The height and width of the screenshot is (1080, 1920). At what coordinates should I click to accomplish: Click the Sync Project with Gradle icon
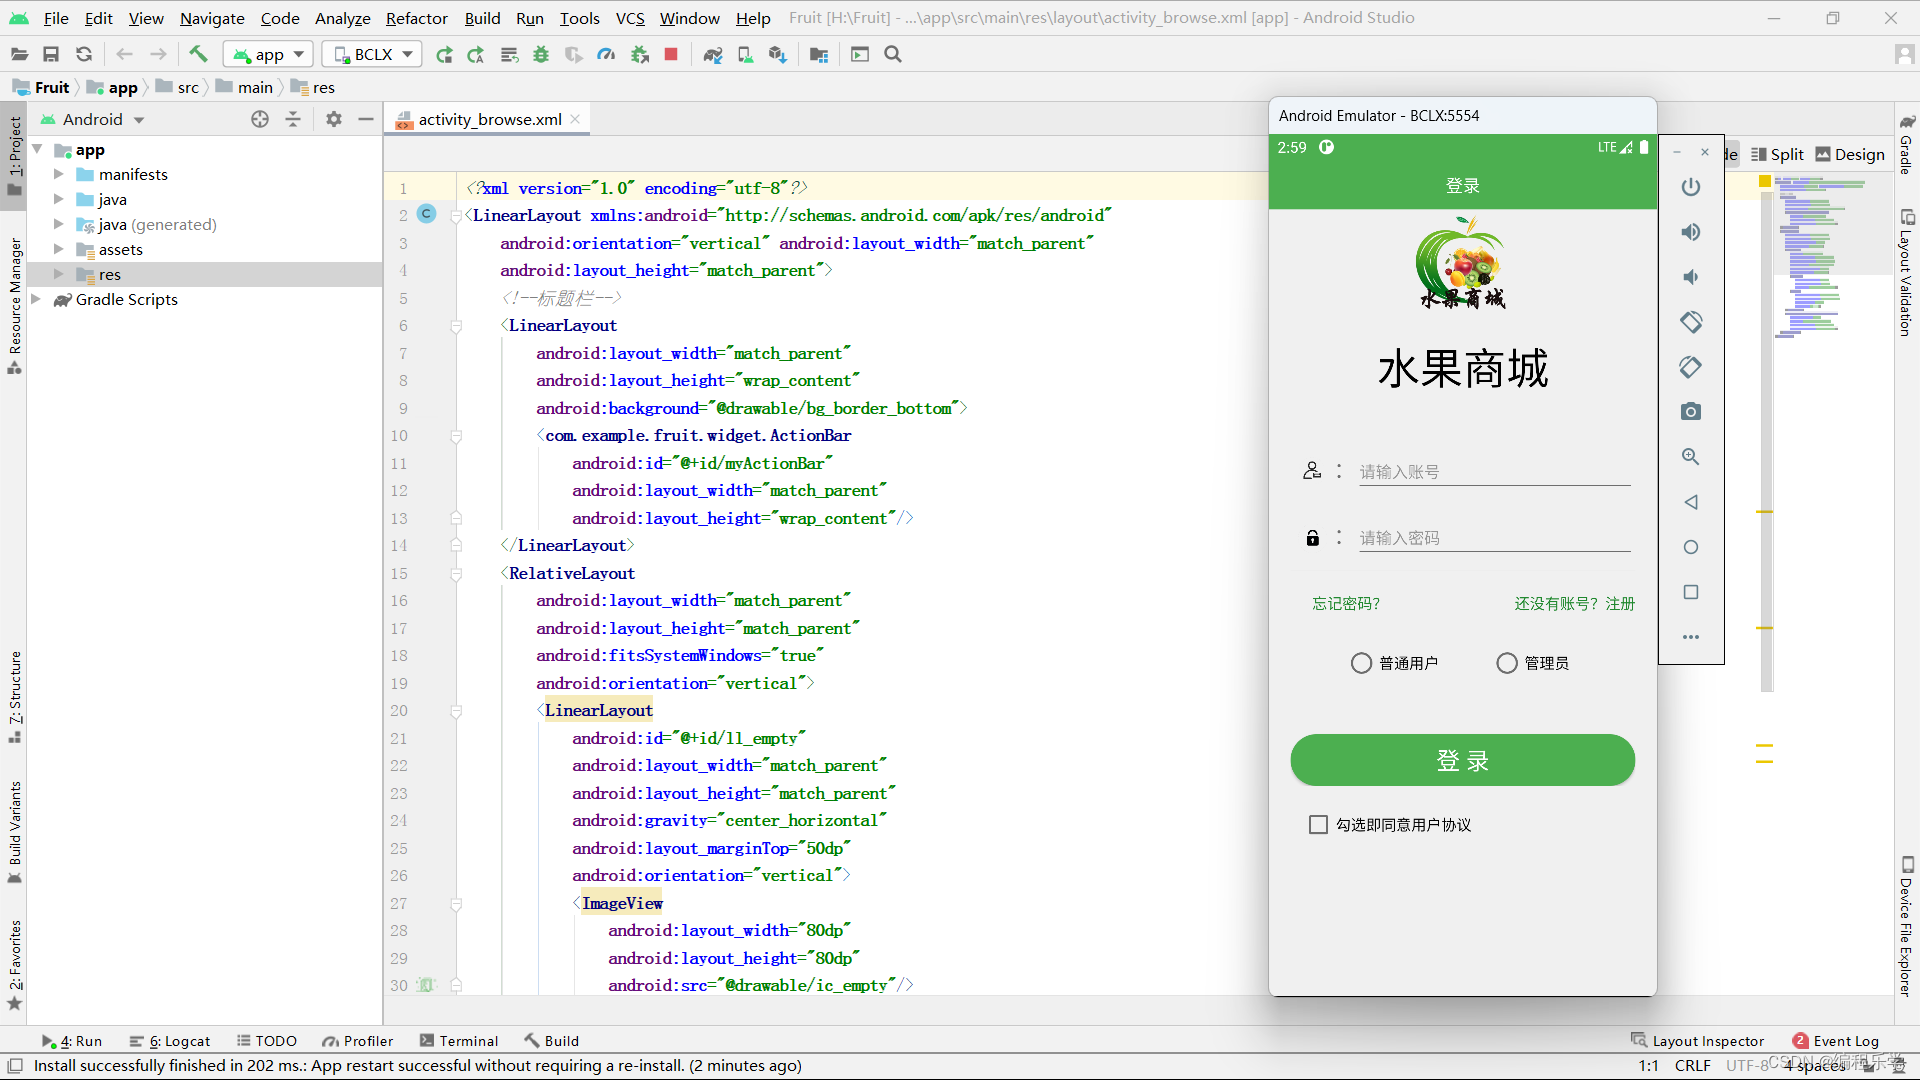713,55
